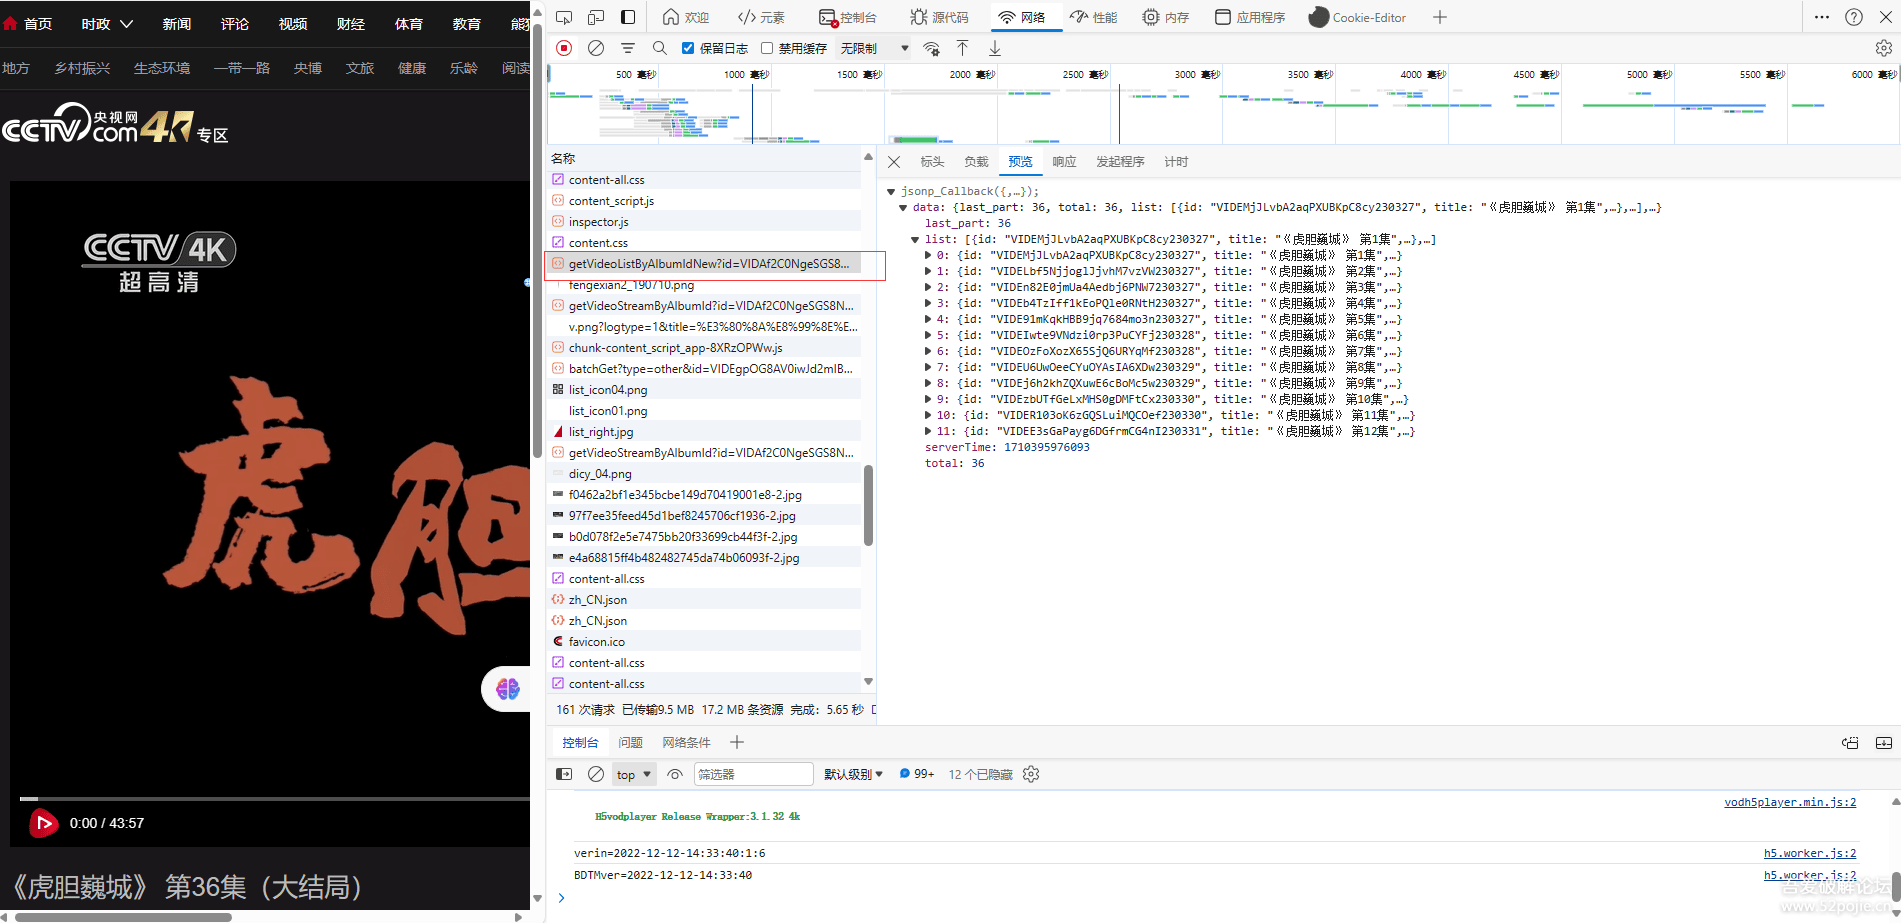Expand list item 0 in JSON preview
Screen dimensions: 1901x923
tap(928, 255)
